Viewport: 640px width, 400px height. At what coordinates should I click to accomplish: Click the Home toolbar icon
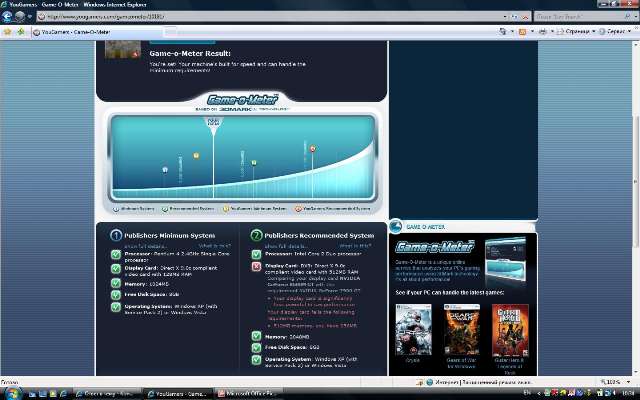pyautogui.click(x=503, y=31)
